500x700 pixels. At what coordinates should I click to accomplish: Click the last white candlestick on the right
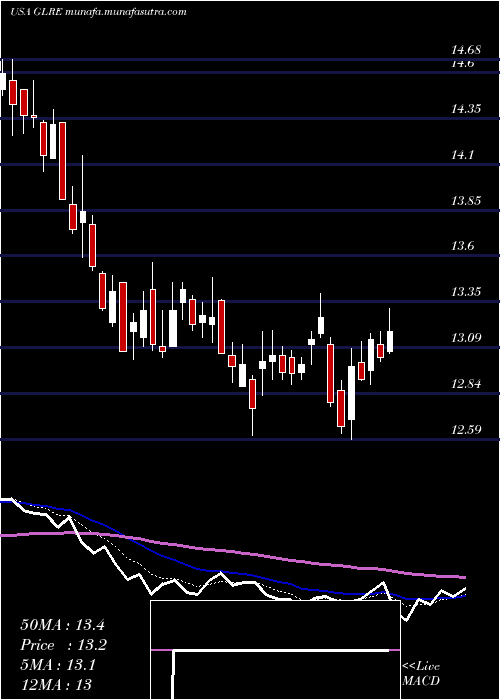click(x=390, y=331)
